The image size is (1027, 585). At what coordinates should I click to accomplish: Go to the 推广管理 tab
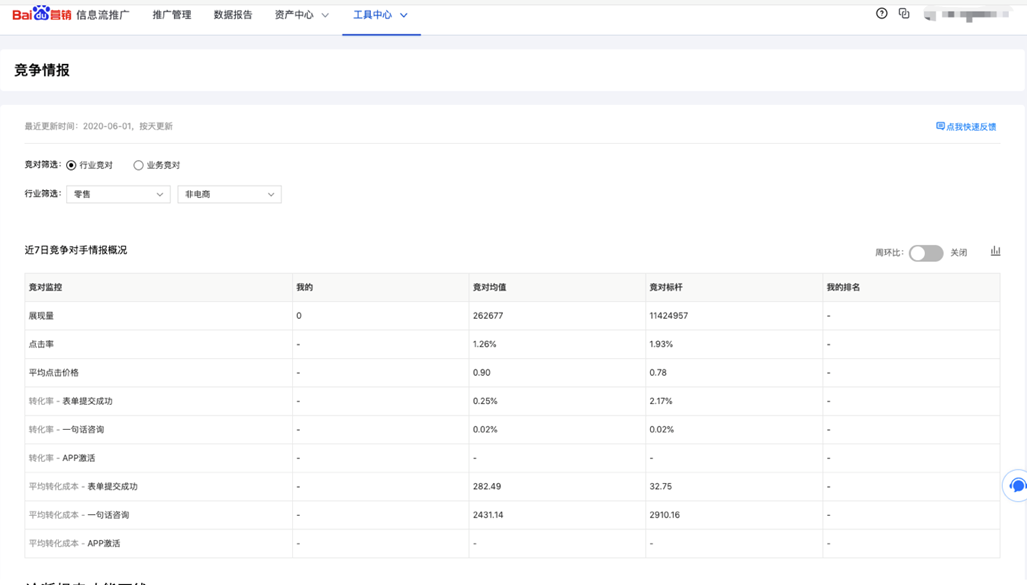click(171, 15)
